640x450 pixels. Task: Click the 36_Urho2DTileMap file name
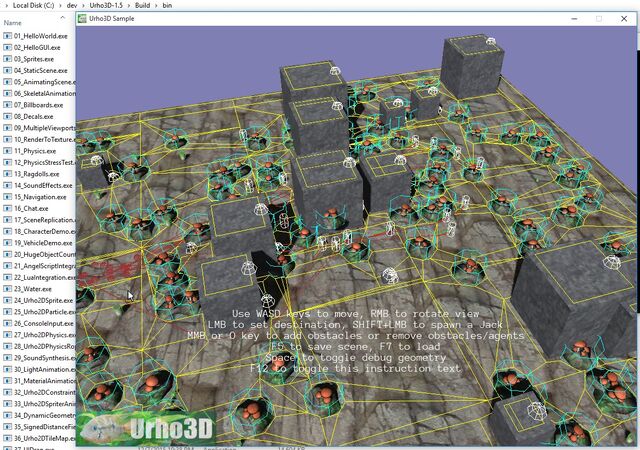[44, 438]
